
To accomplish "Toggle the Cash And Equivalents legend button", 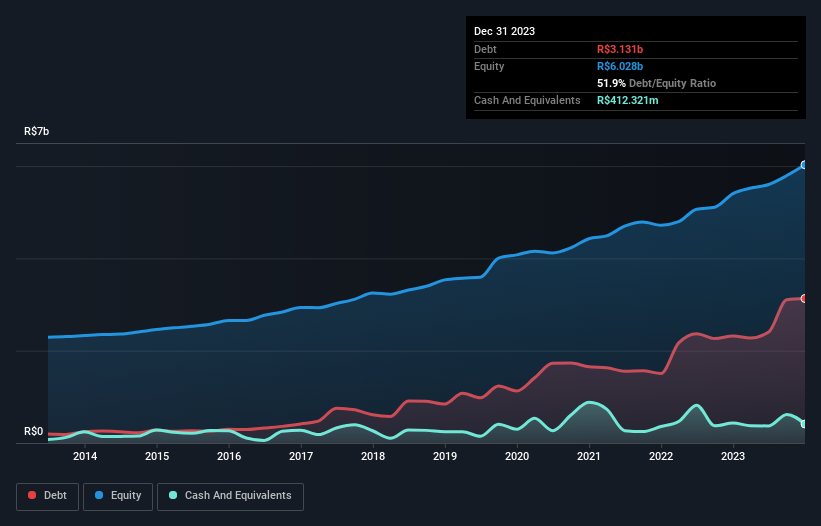I will tap(230, 496).
